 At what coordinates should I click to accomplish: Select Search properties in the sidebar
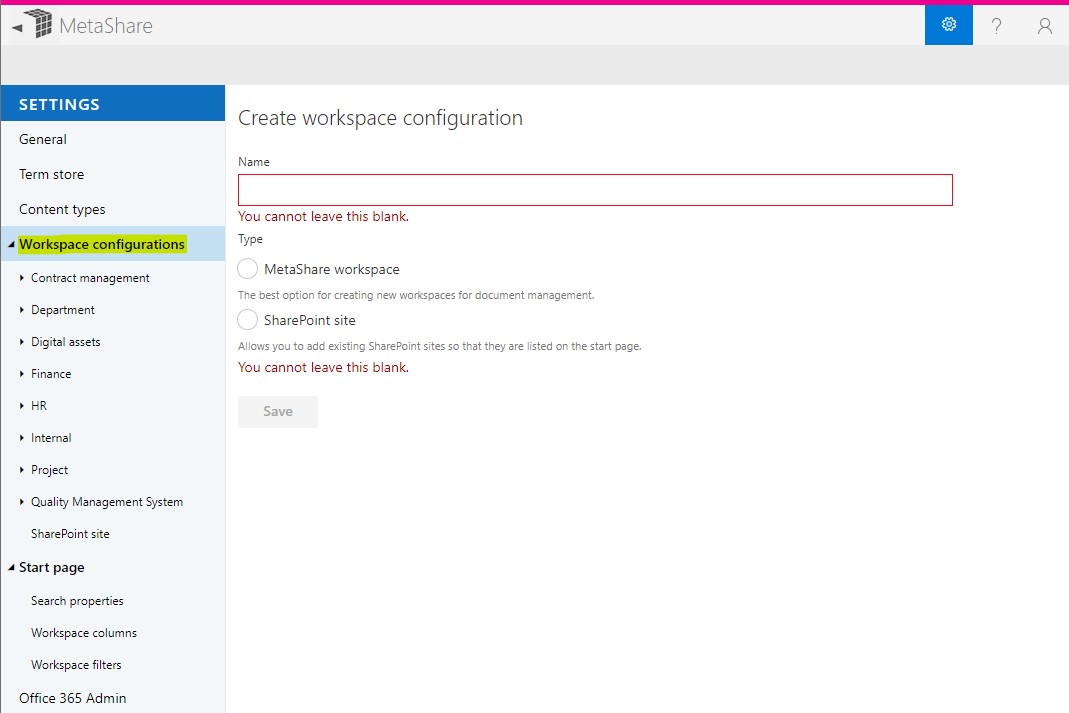77,601
